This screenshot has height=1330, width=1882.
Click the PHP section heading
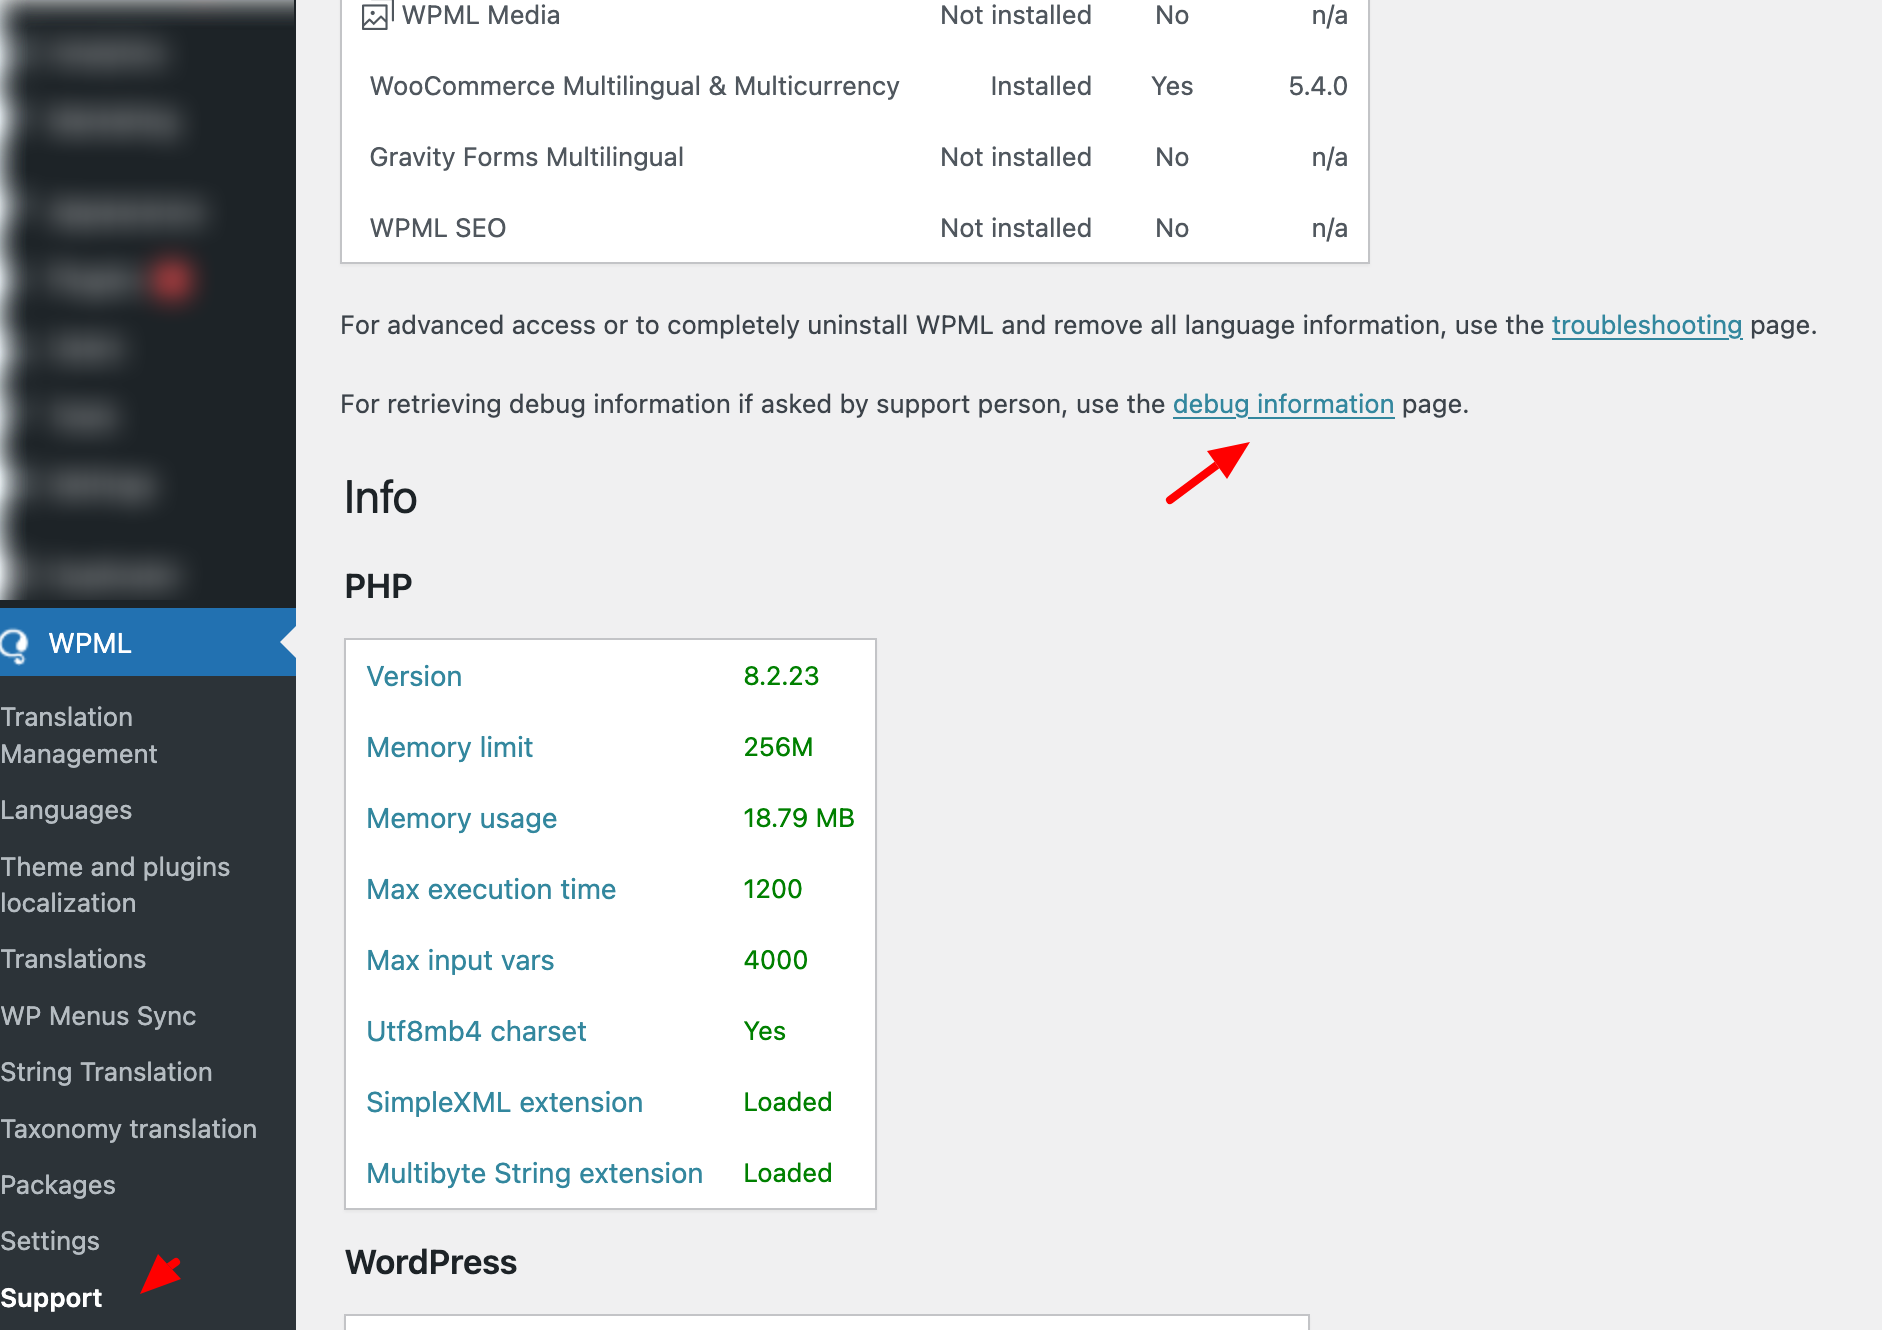(x=378, y=586)
